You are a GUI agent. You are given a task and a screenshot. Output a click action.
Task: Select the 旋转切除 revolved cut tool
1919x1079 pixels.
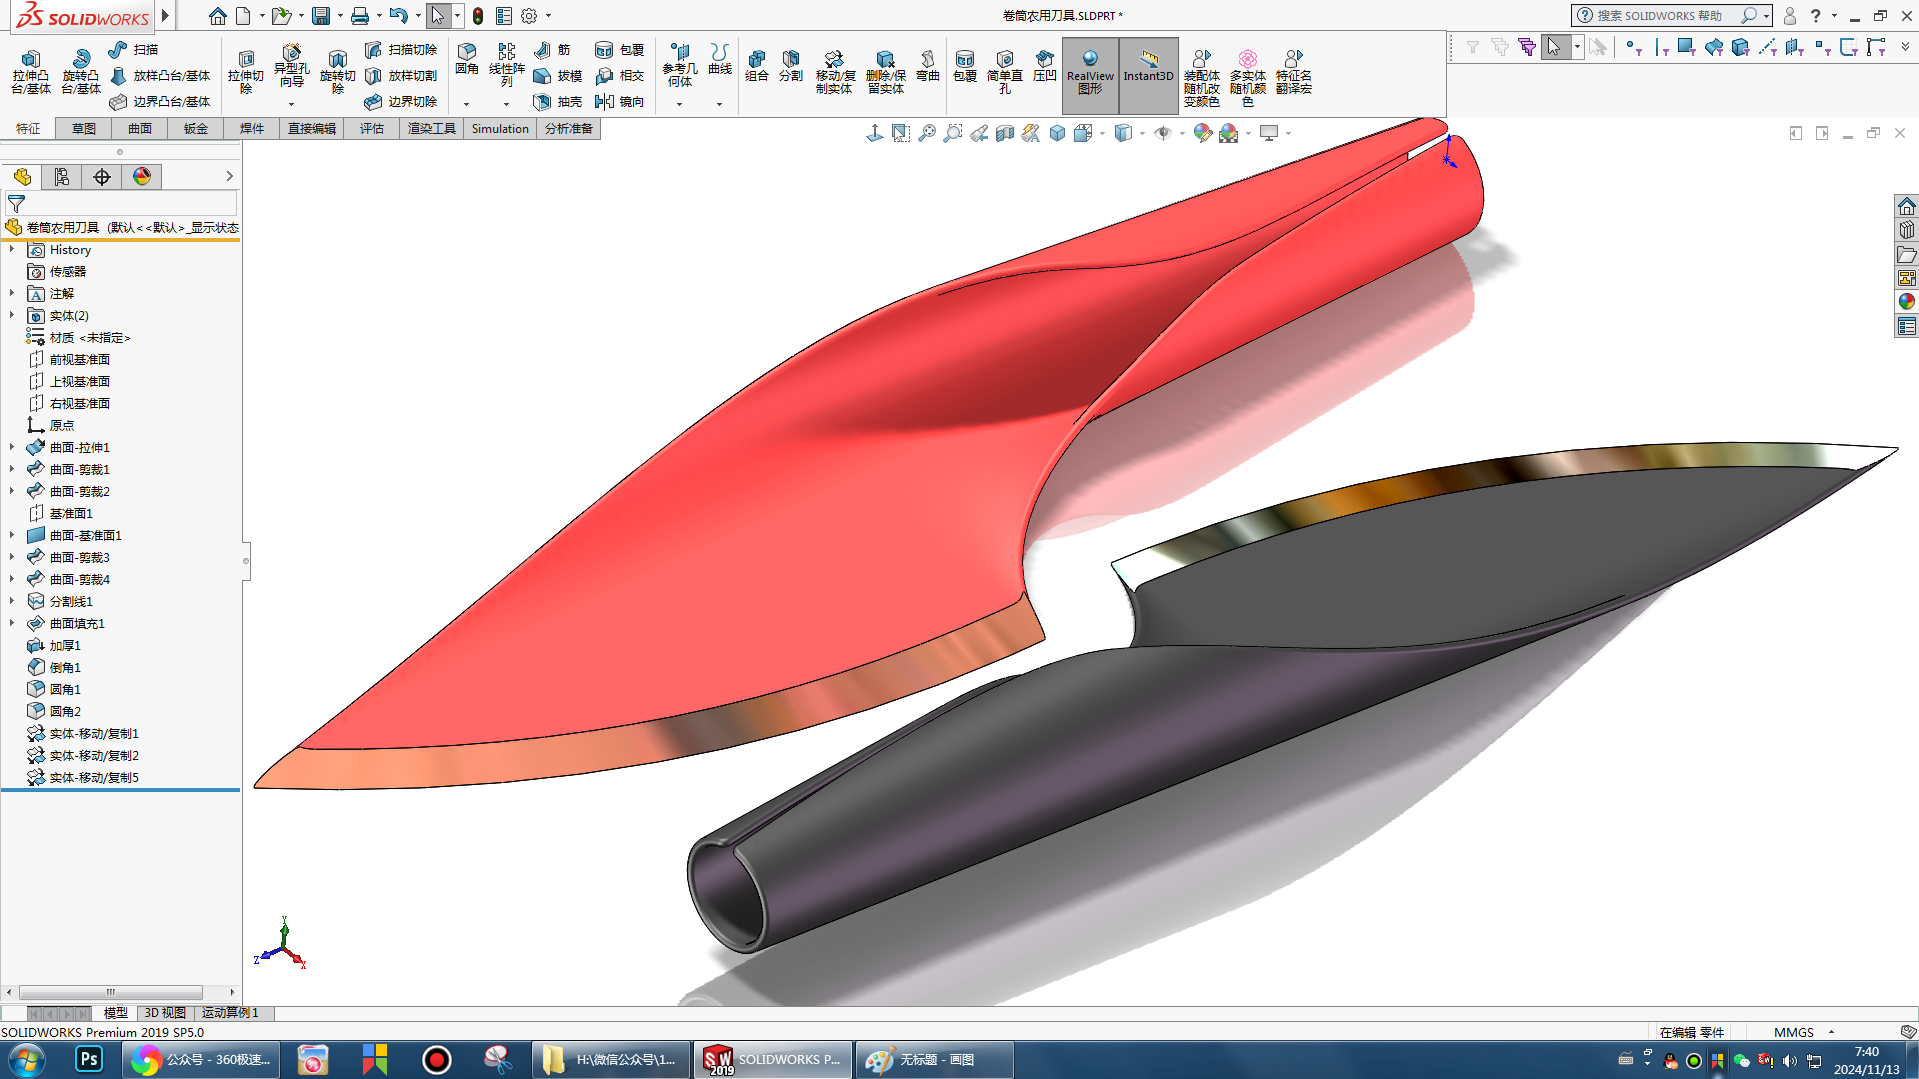click(x=337, y=70)
